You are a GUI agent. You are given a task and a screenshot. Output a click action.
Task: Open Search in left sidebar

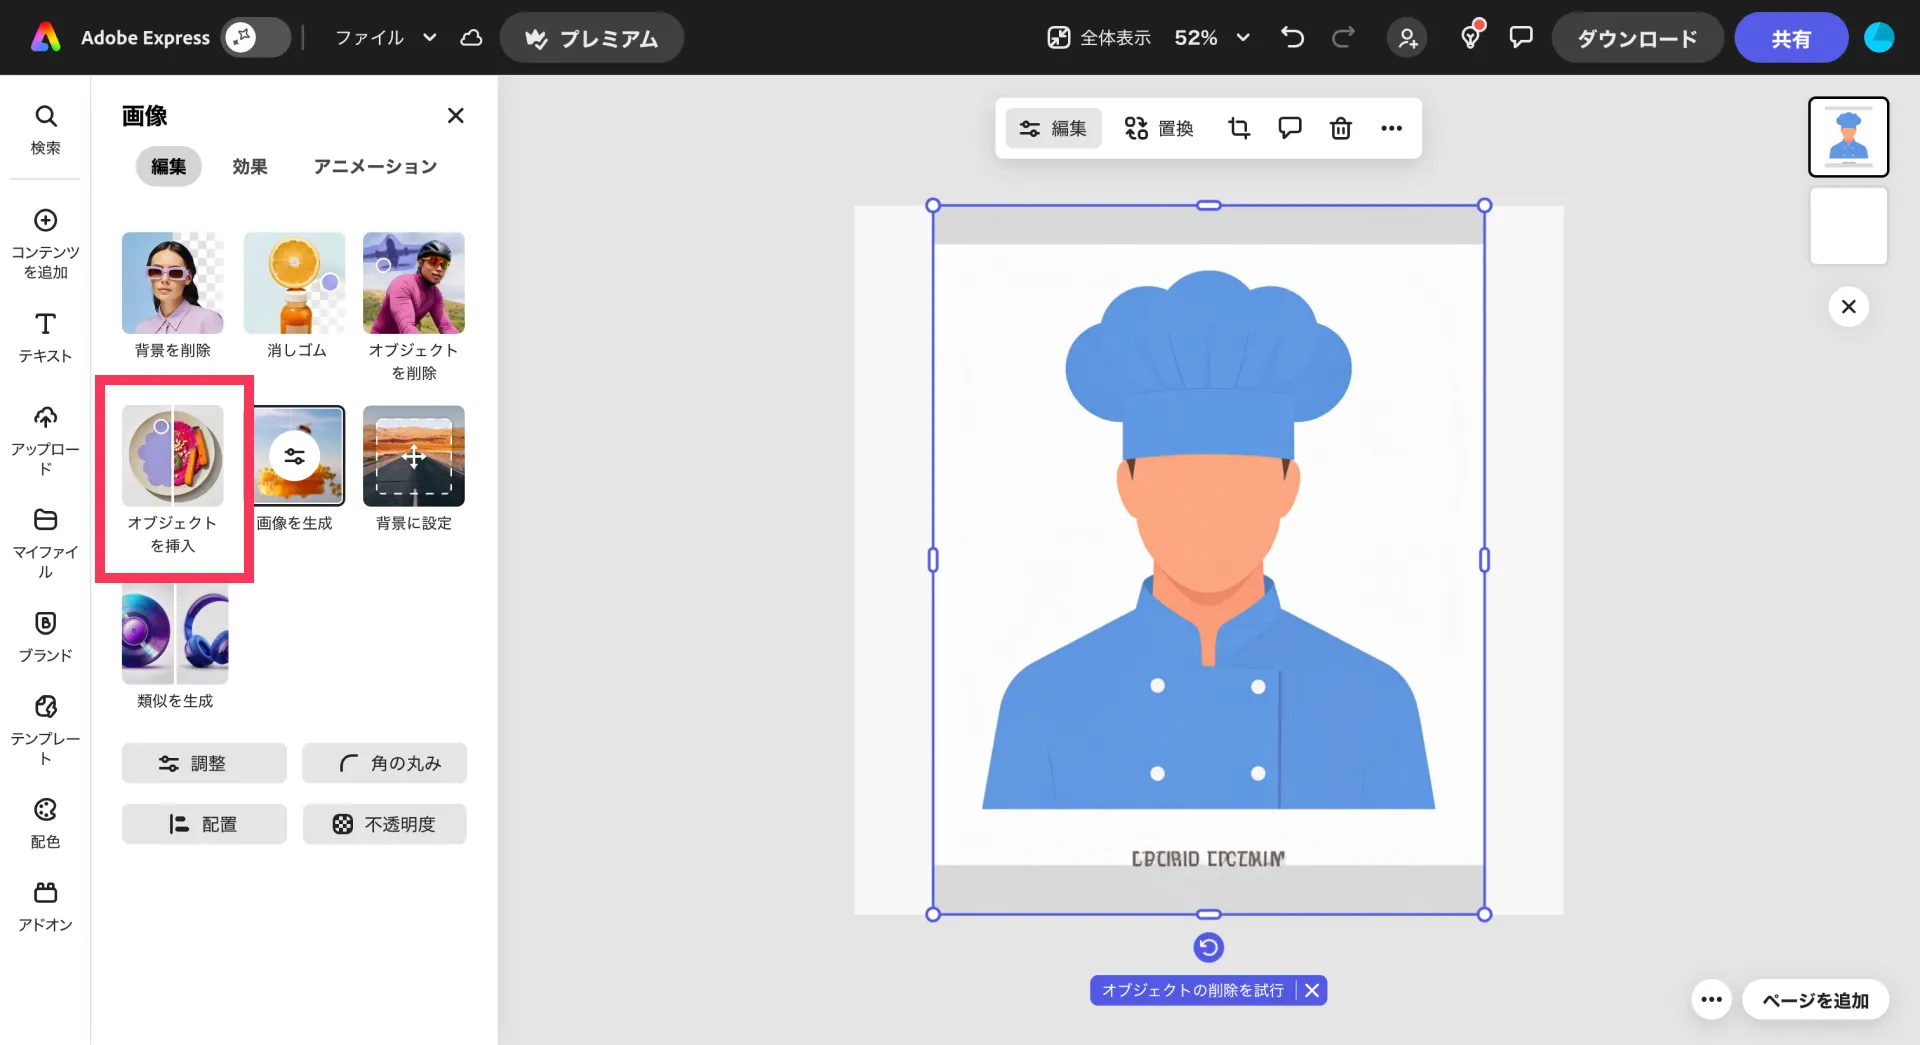[x=45, y=129]
